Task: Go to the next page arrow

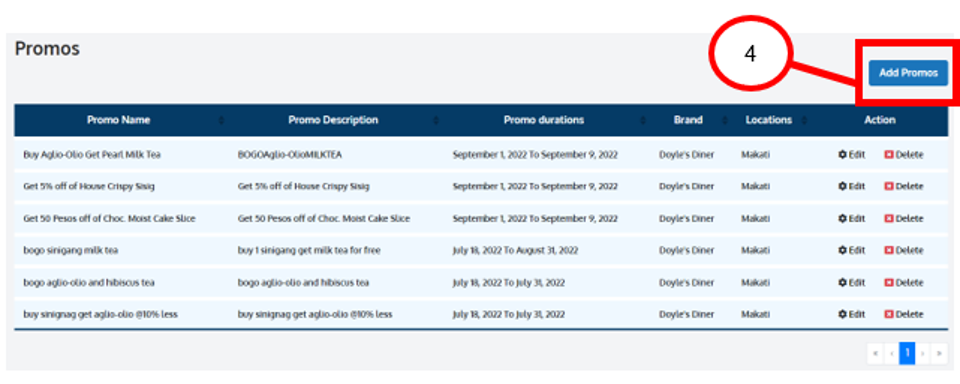Action: click(923, 353)
